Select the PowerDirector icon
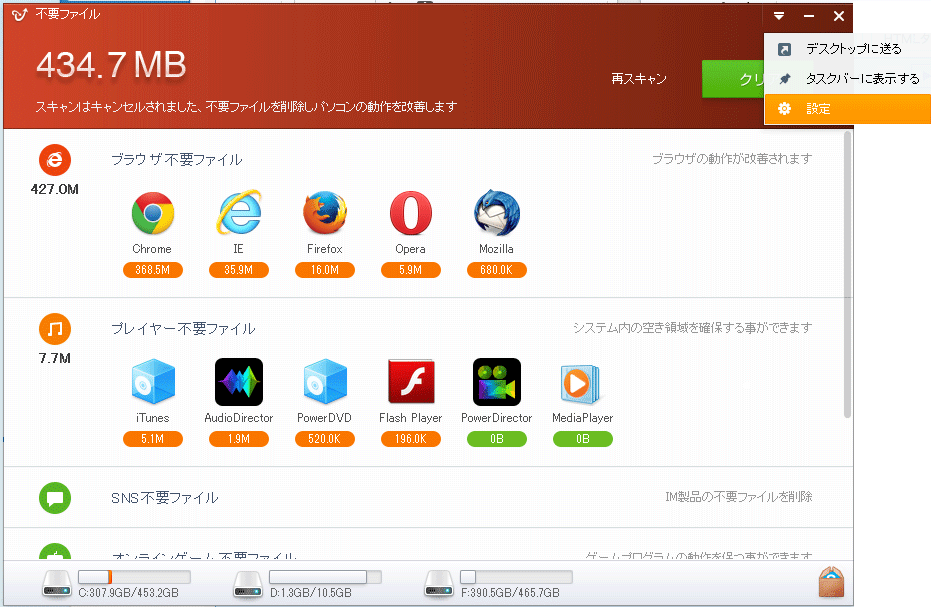This screenshot has width=931, height=607. click(497, 382)
